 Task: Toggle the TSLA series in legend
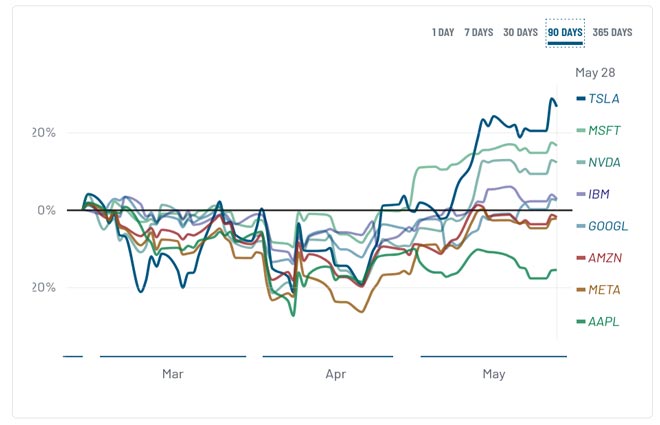[603, 99]
